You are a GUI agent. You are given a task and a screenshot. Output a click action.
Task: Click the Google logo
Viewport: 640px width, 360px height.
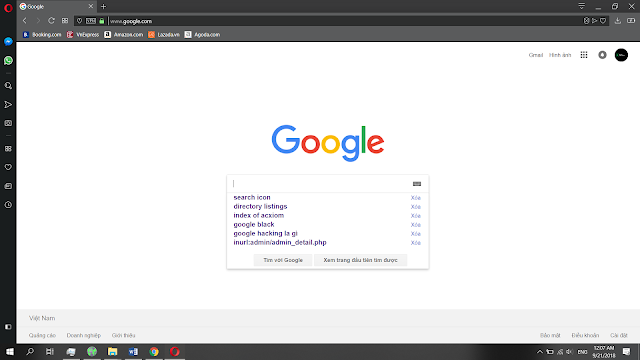coord(328,143)
